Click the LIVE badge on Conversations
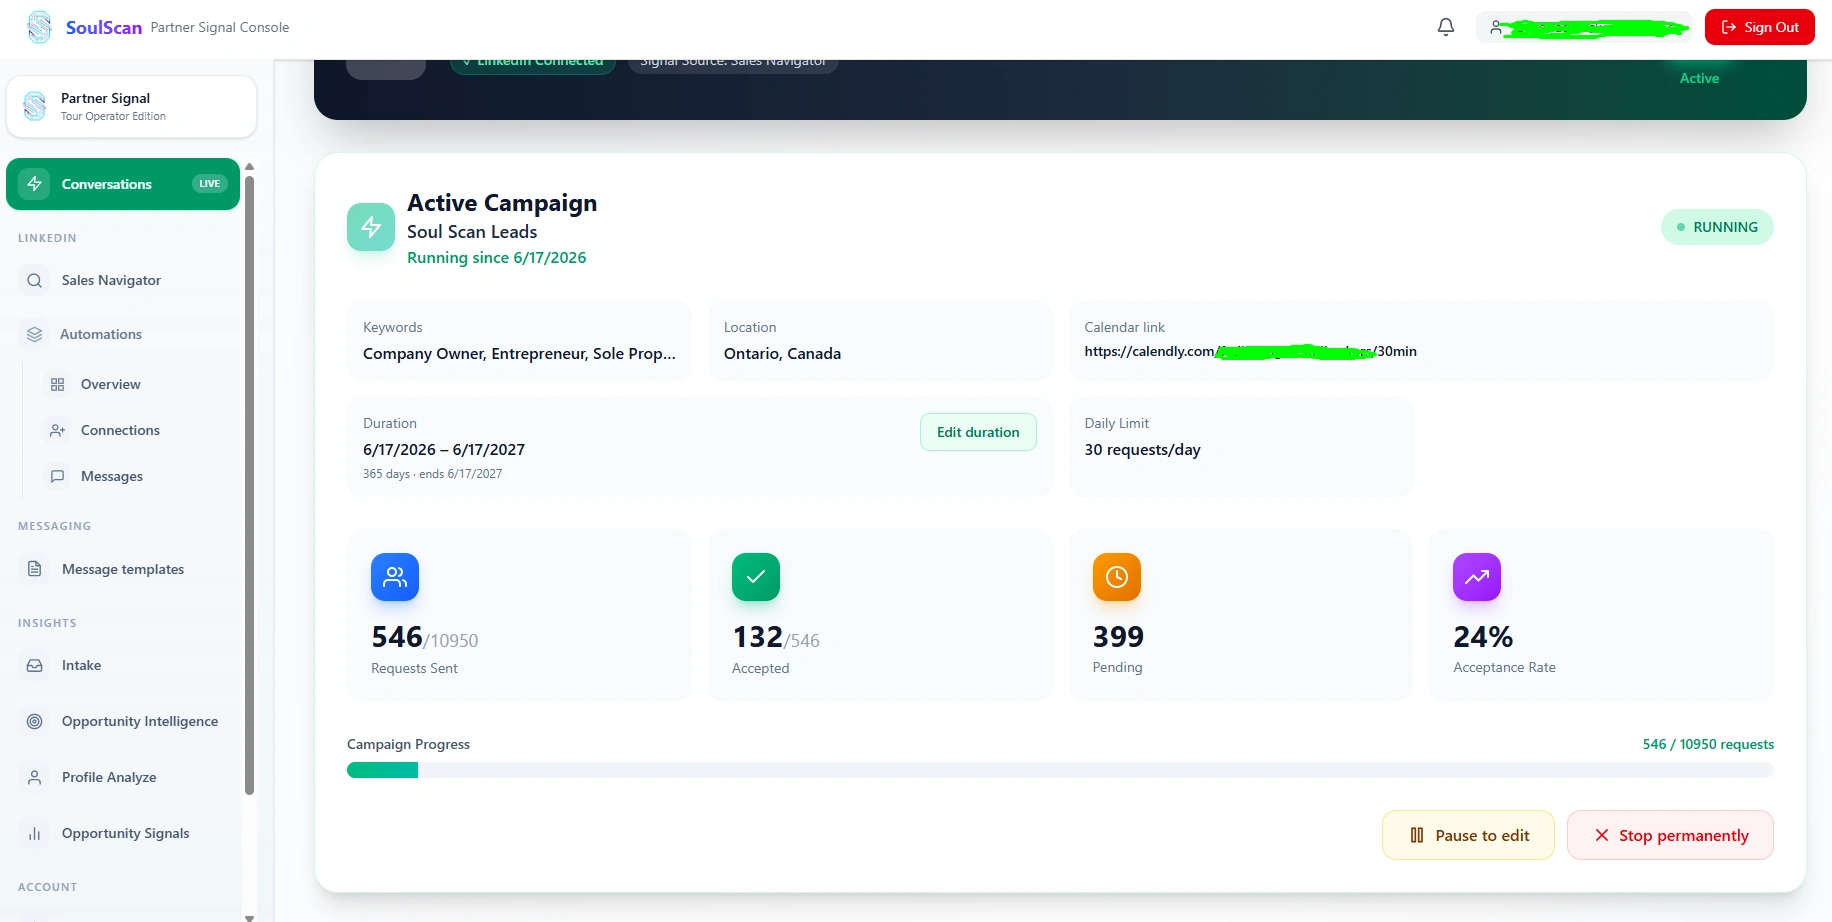The height and width of the screenshot is (922, 1832). click(210, 184)
